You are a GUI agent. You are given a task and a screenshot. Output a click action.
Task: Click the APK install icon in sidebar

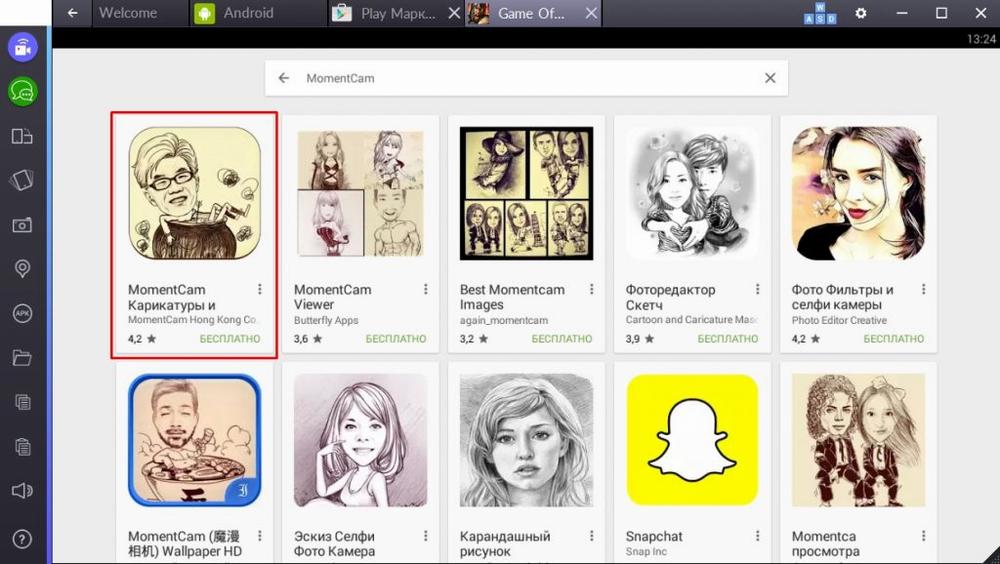coord(22,314)
